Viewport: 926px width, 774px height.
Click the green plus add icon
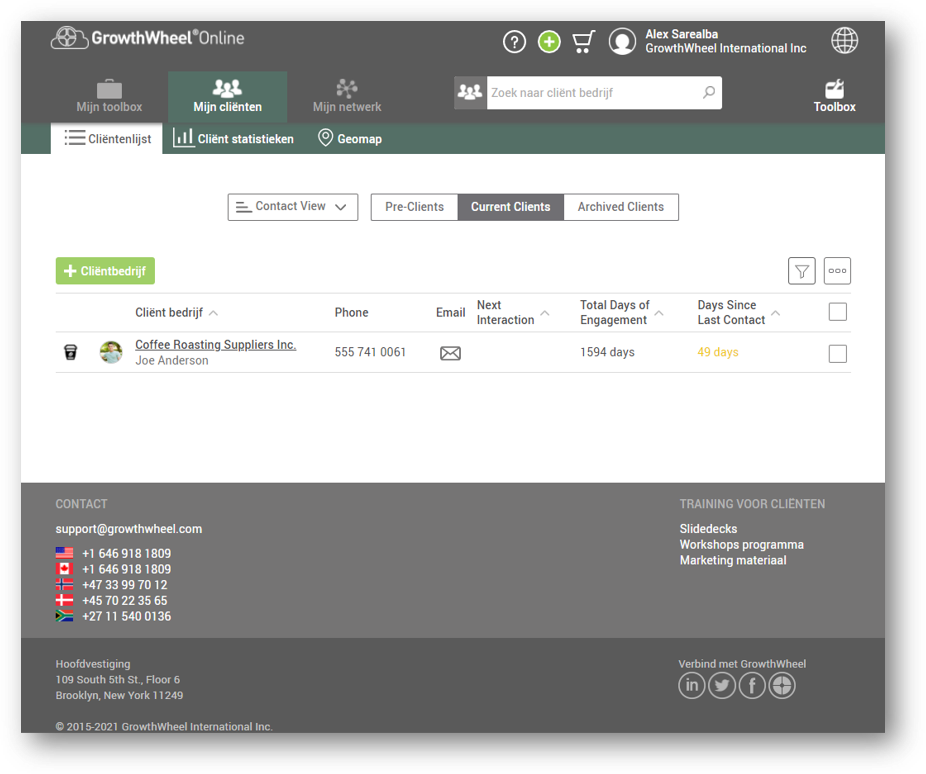pyautogui.click(x=549, y=42)
